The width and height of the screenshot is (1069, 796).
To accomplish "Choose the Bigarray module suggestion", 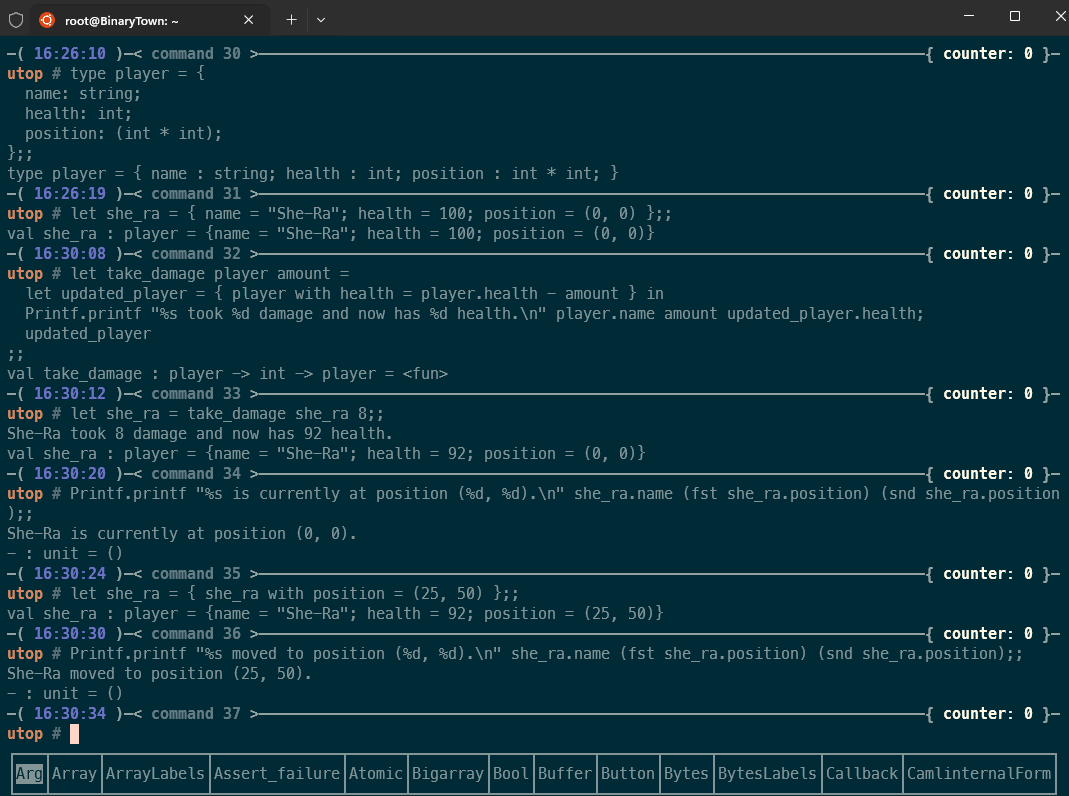I will click(448, 773).
